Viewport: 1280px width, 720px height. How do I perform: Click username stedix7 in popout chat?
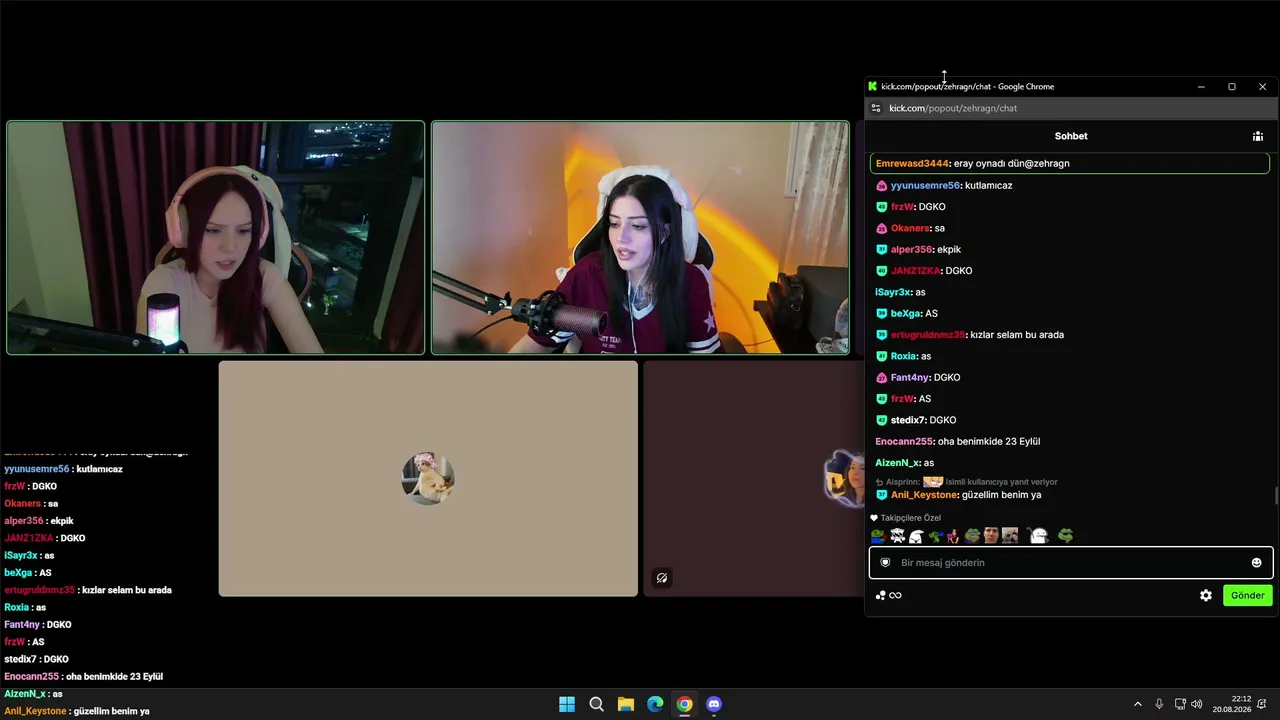click(908, 421)
